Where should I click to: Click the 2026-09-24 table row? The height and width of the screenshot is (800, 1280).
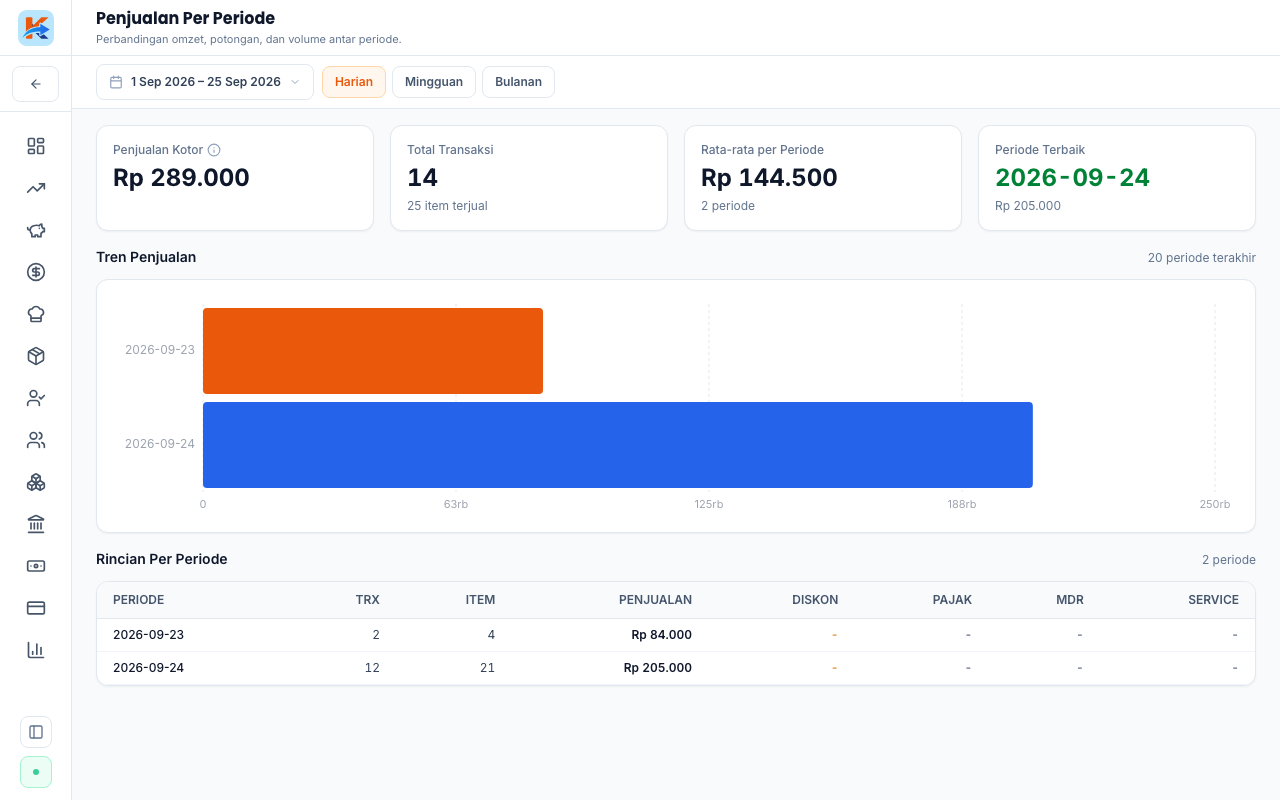[676, 668]
